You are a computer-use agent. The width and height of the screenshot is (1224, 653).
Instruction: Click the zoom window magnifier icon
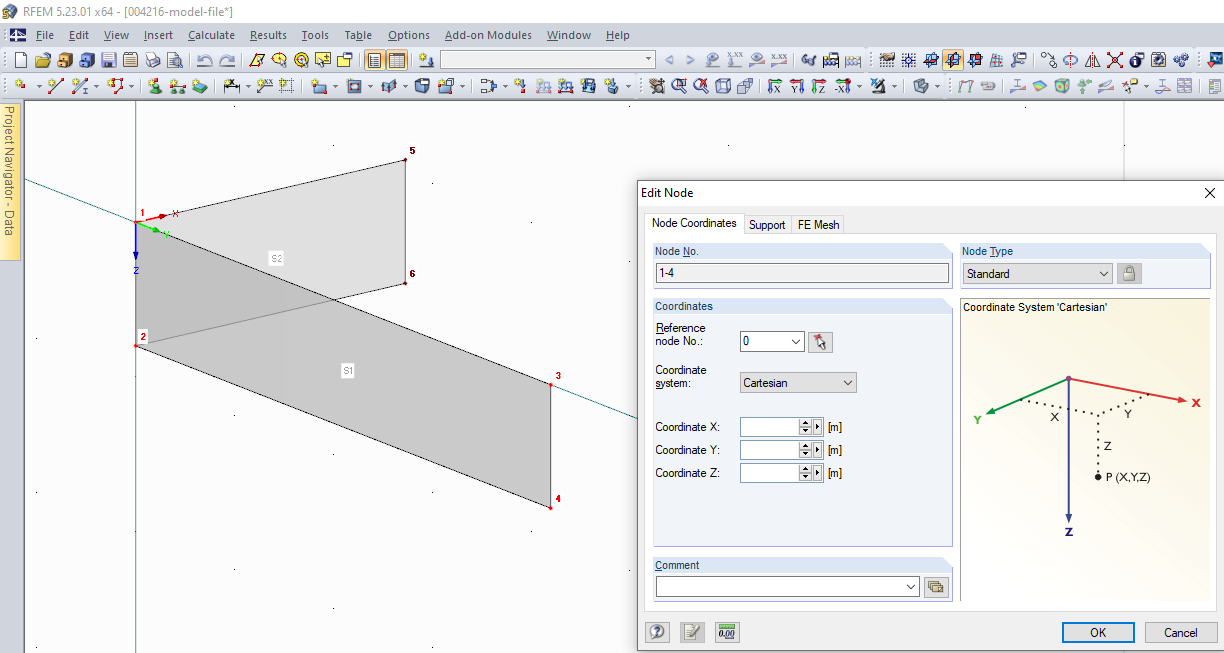point(678,86)
